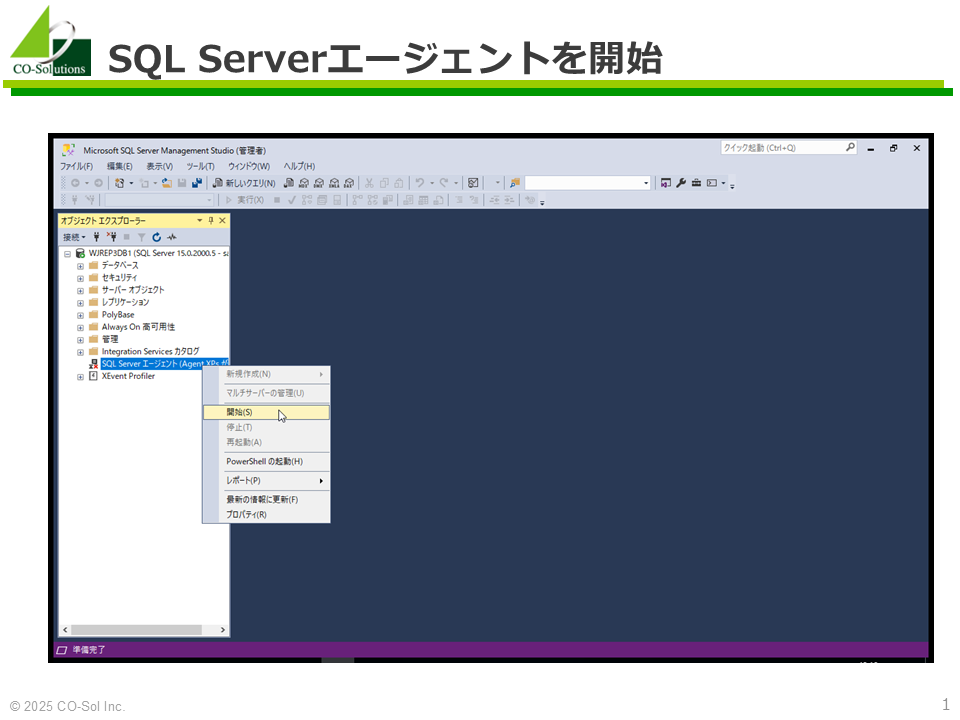Open a new DMX query
Screen dimensions: 960x720
pos(319,183)
